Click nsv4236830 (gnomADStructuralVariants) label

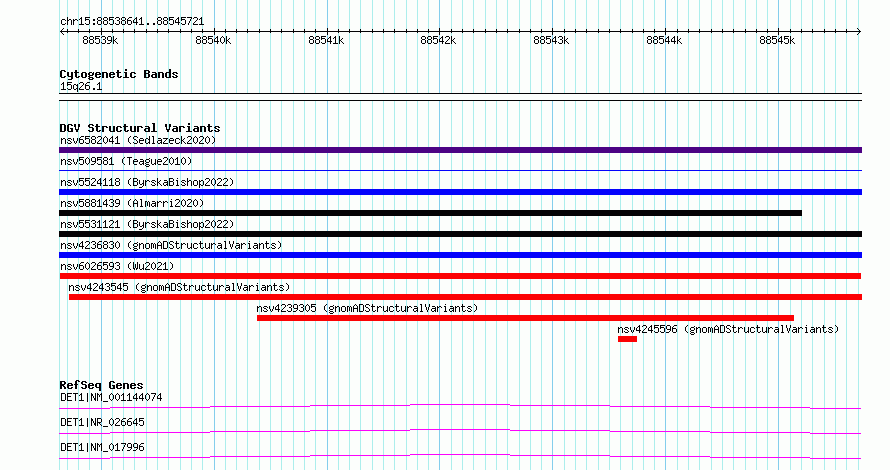coord(171,245)
